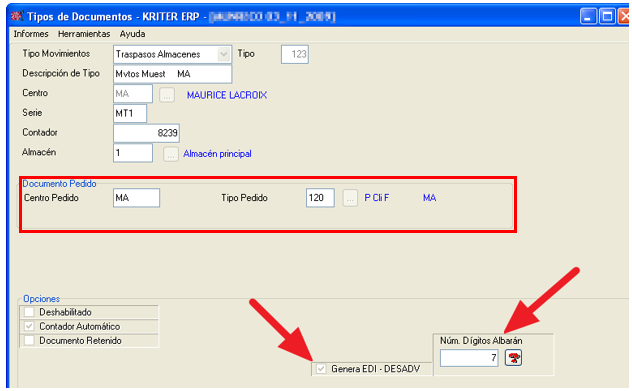Click the Tipo field showing 123

pos(295,54)
